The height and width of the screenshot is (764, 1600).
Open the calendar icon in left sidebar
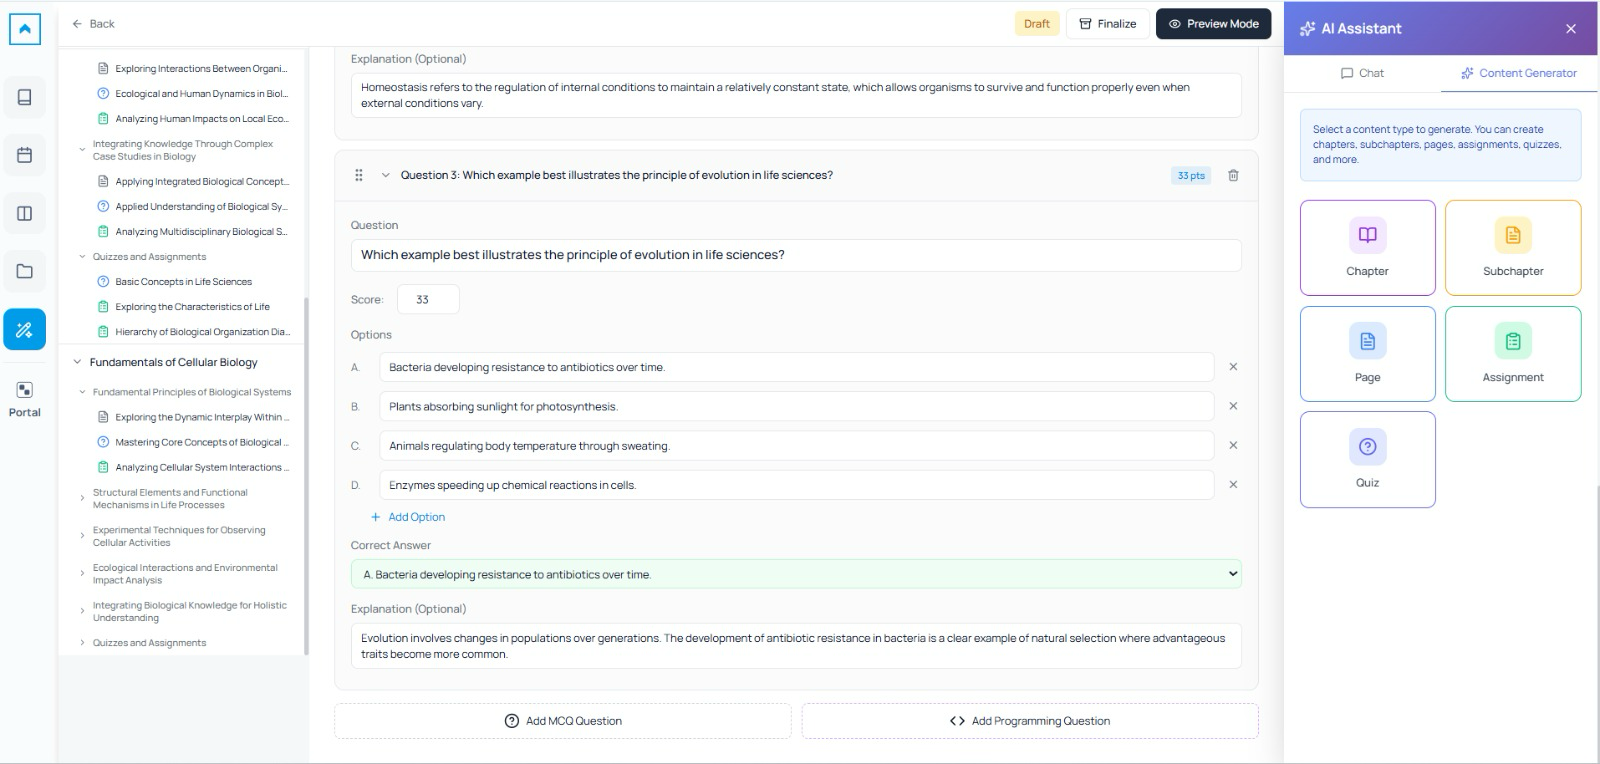[25, 155]
